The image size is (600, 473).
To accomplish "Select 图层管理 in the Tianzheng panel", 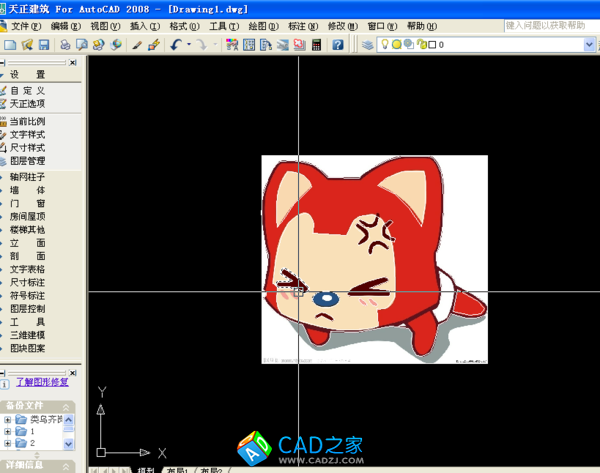I will (x=27, y=160).
